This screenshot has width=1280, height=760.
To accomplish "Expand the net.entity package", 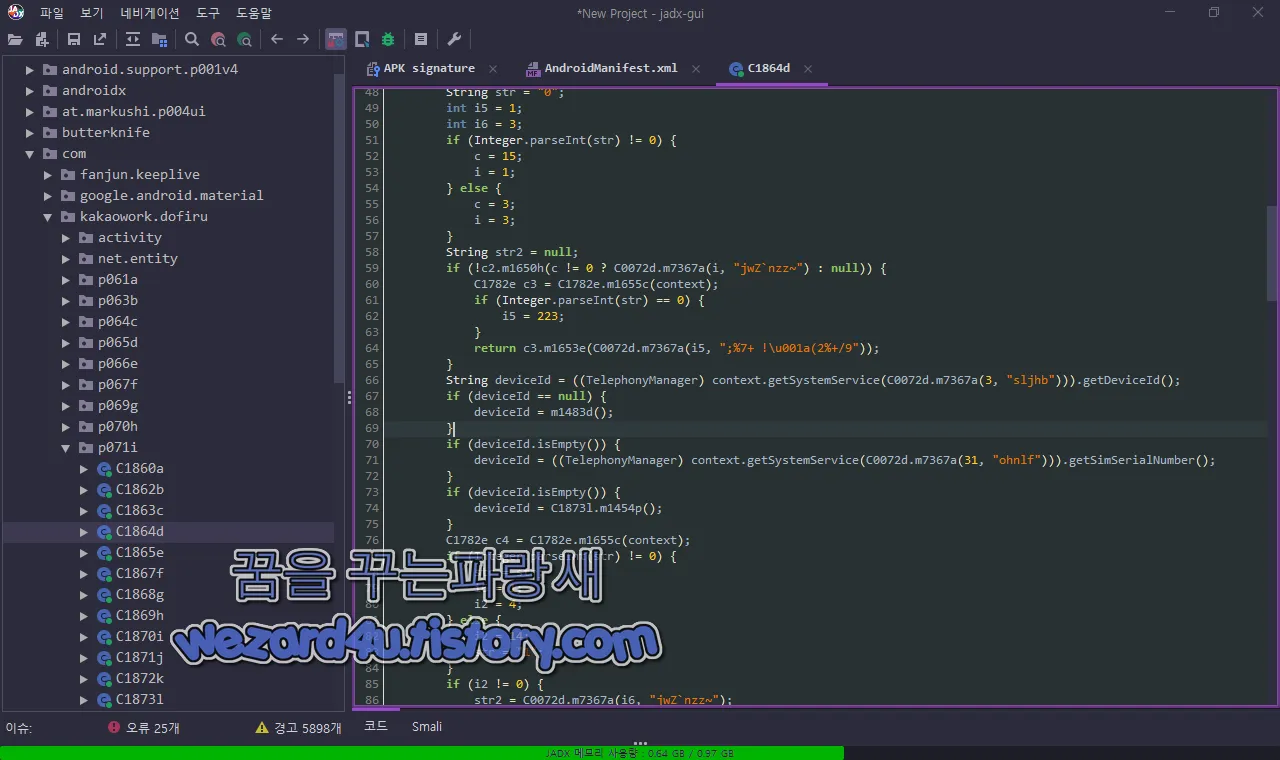I will pyautogui.click(x=66, y=258).
